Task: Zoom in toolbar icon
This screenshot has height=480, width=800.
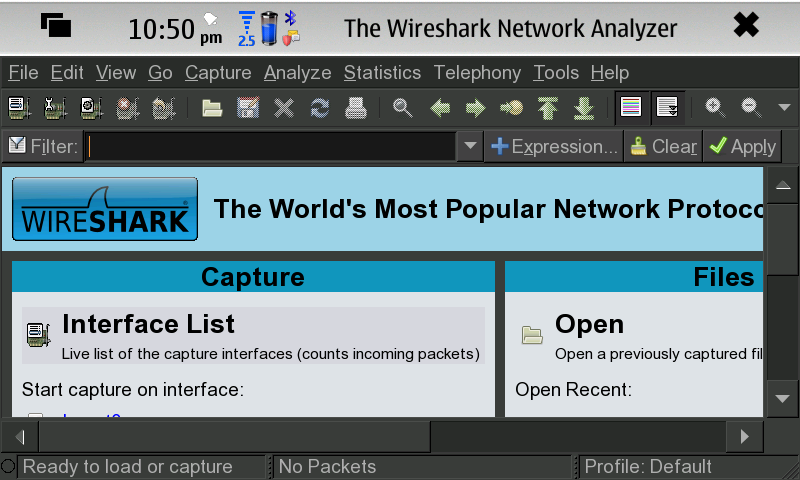Action: [715, 108]
